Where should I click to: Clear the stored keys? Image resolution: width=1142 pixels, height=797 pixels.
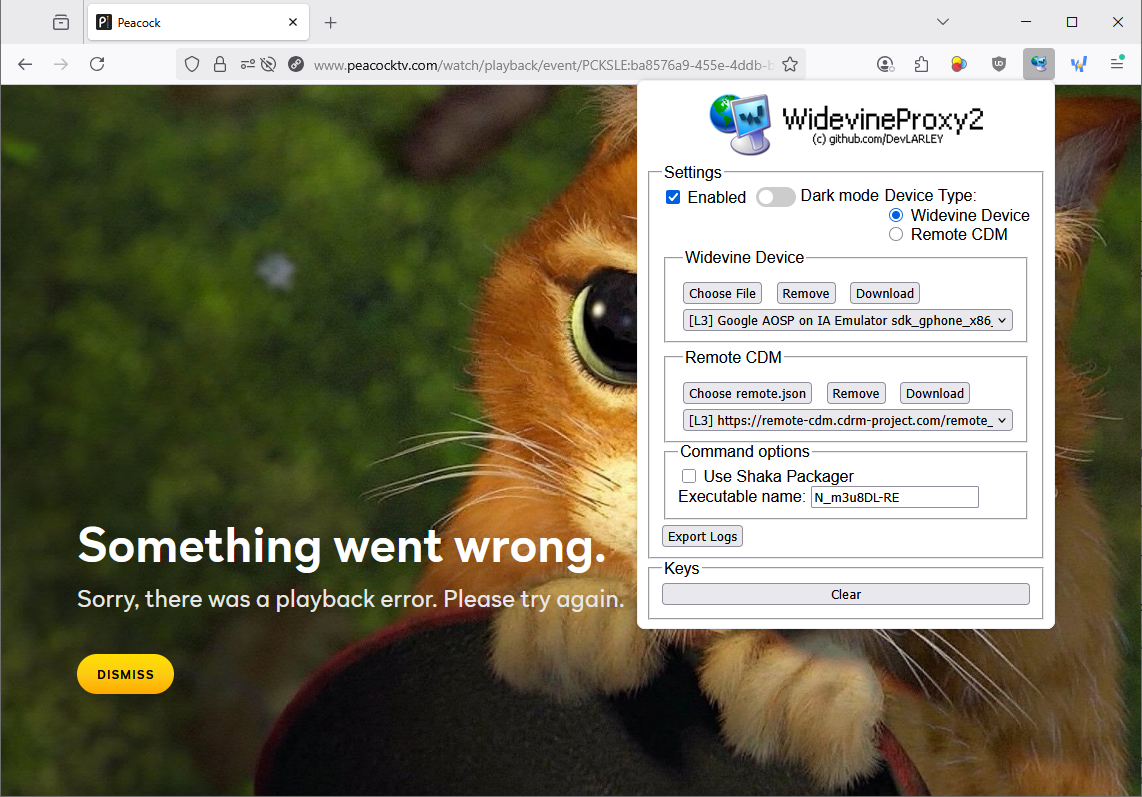(x=846, y=594)
